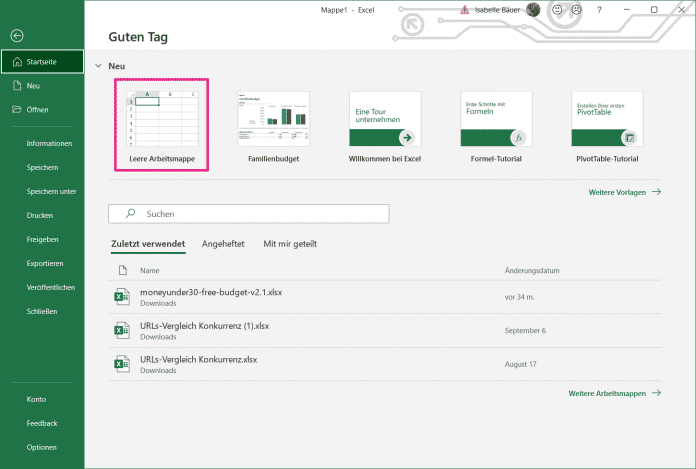The width and height of the screenshot is (696, 469).
Task: Open Drucken in the sidebar
Action: [x=42, y=215]
